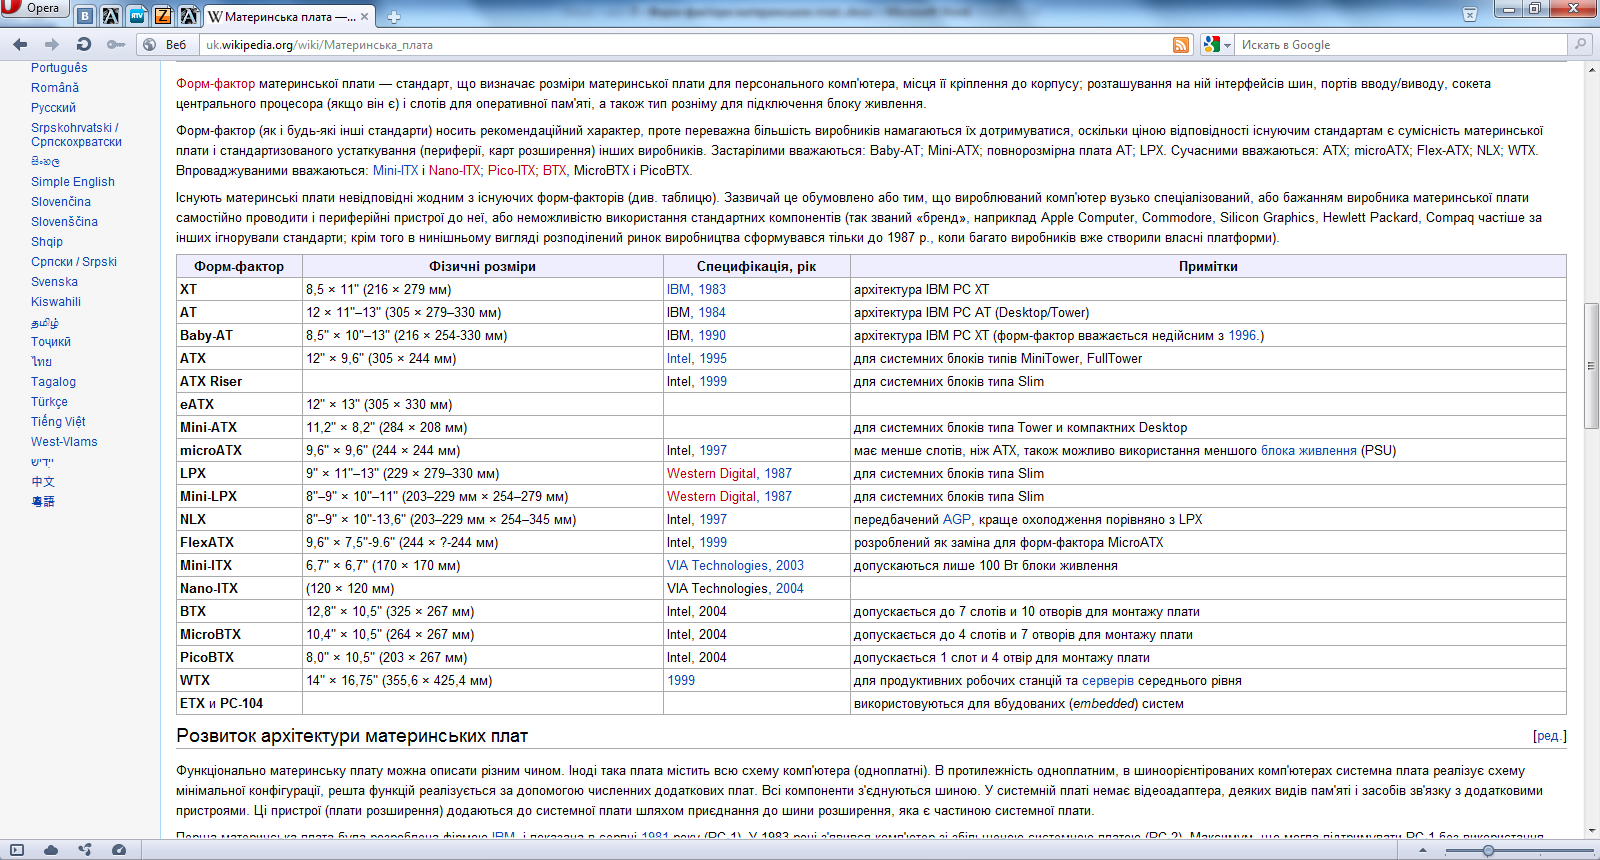1600x860 pixels.
Task: Open a new tab with plus button
Action: point(394,17)
